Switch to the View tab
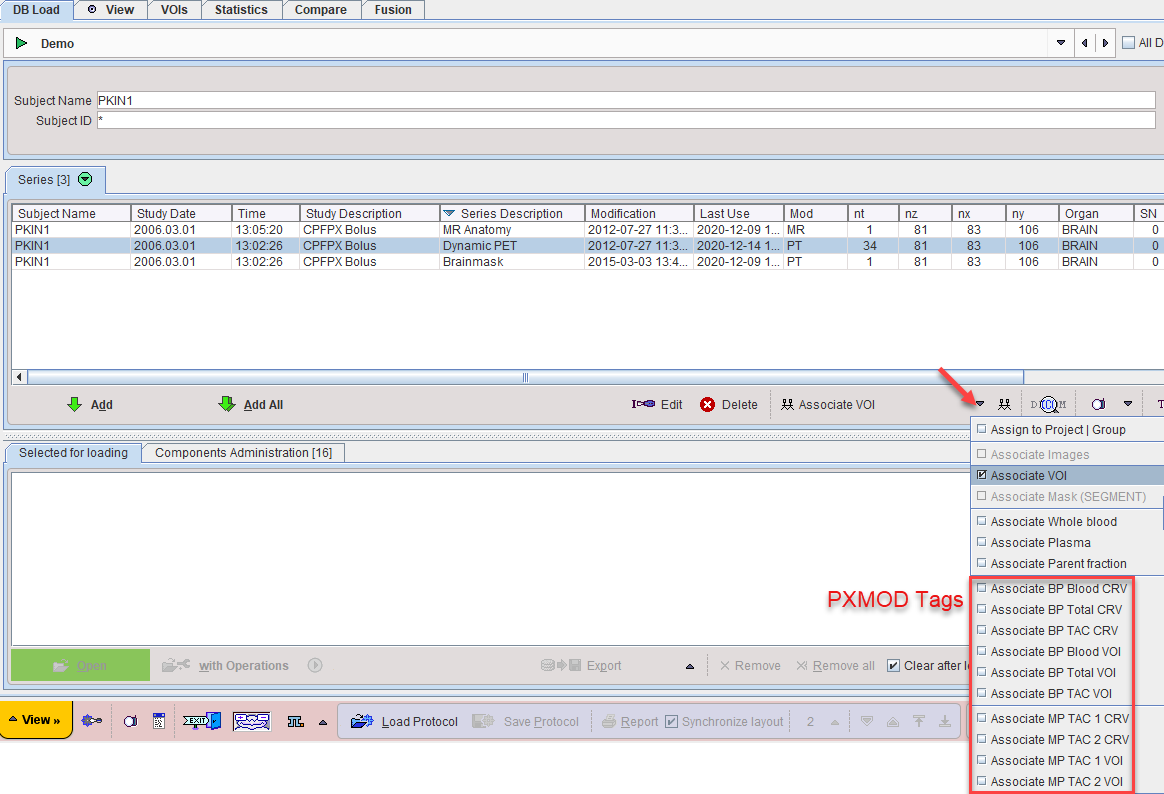Image resolution: width=1164 pixels, height=794 pixels. coord(111,10)
